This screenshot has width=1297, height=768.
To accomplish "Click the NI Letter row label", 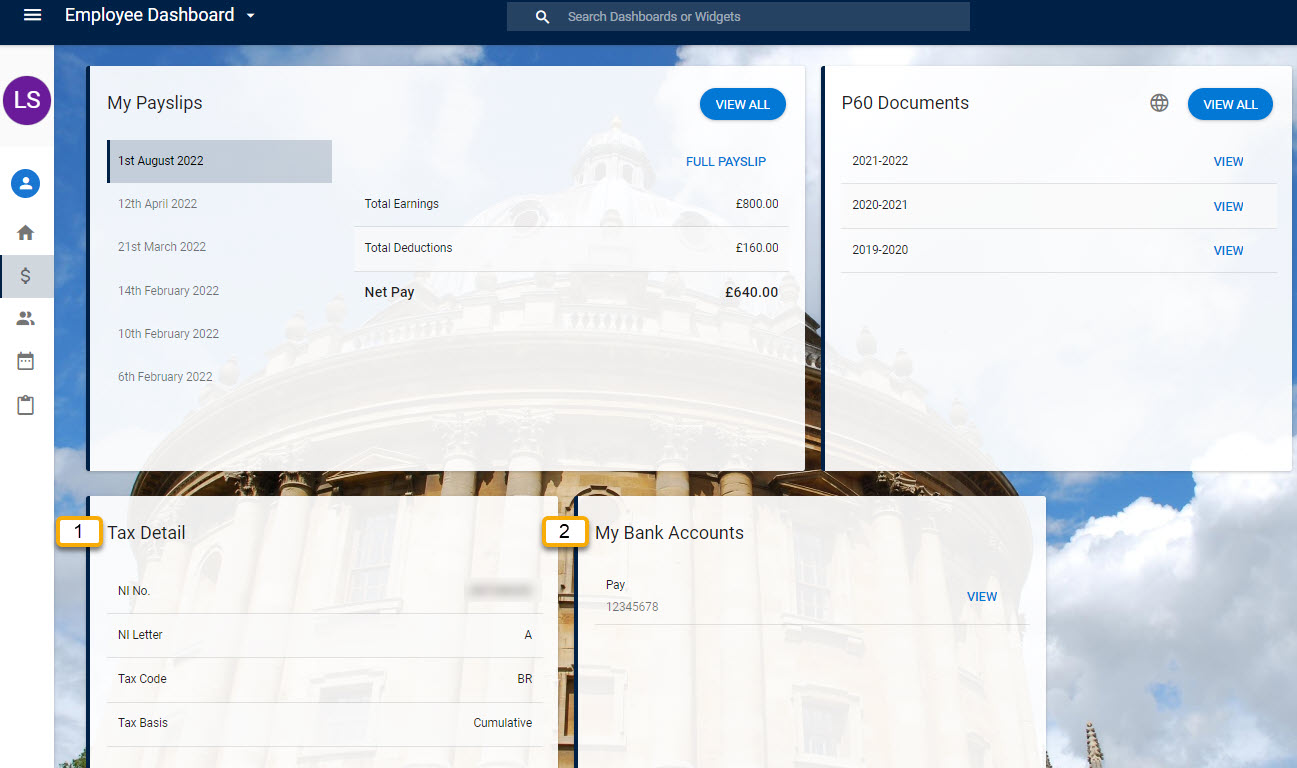I will (140, 635).
